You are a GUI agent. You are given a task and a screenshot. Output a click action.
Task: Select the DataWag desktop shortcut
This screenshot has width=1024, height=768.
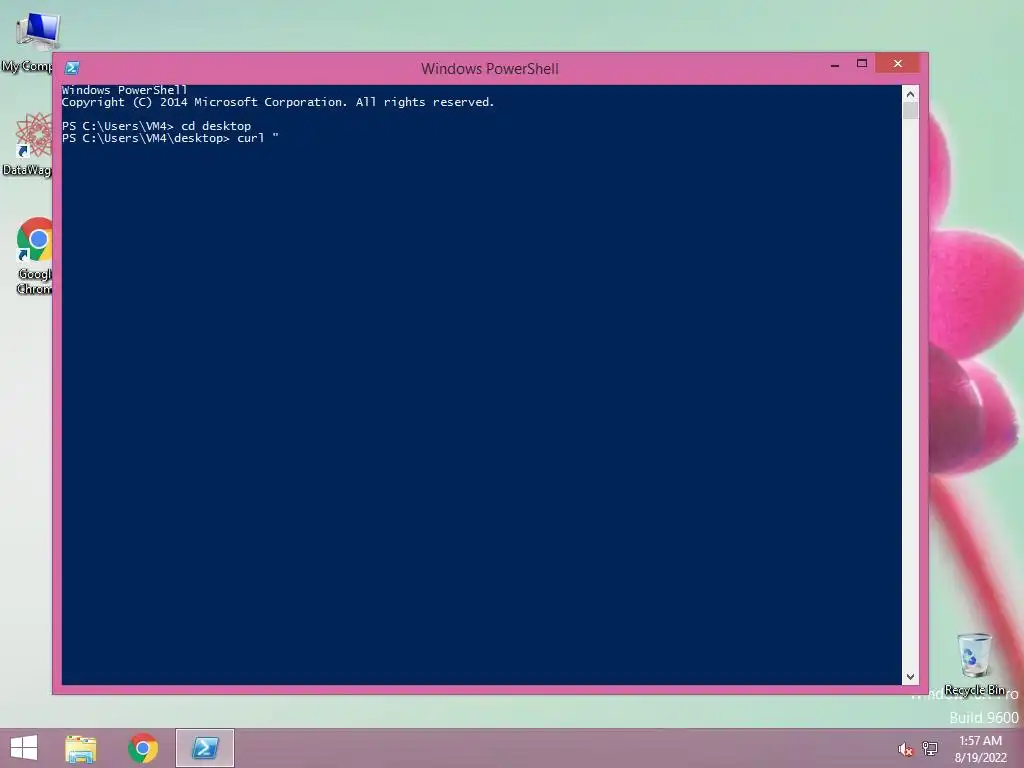(27, 144)
